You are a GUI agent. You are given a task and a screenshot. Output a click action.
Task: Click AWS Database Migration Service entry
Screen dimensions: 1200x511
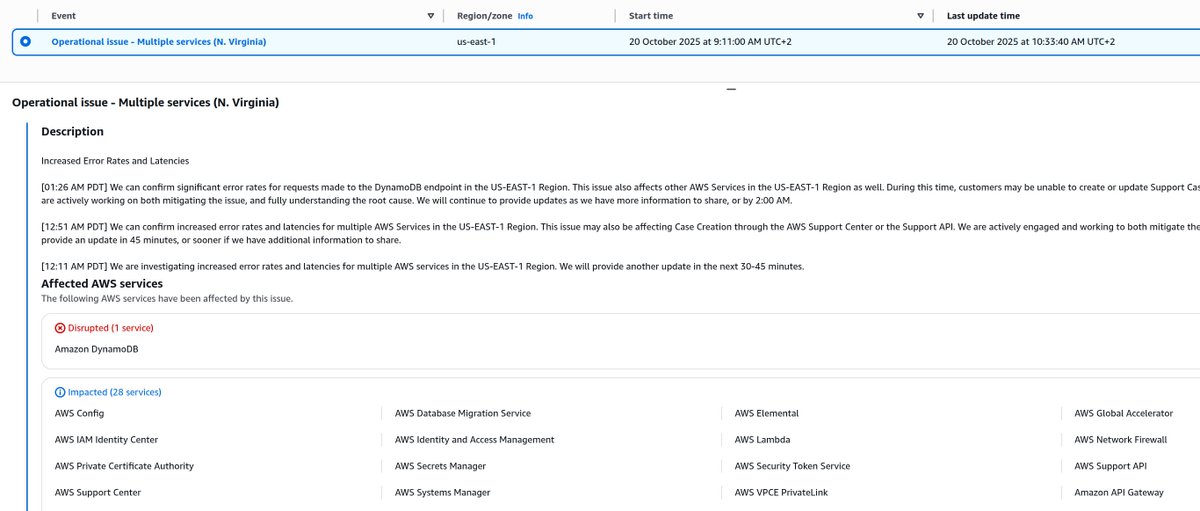coord(463,413)
